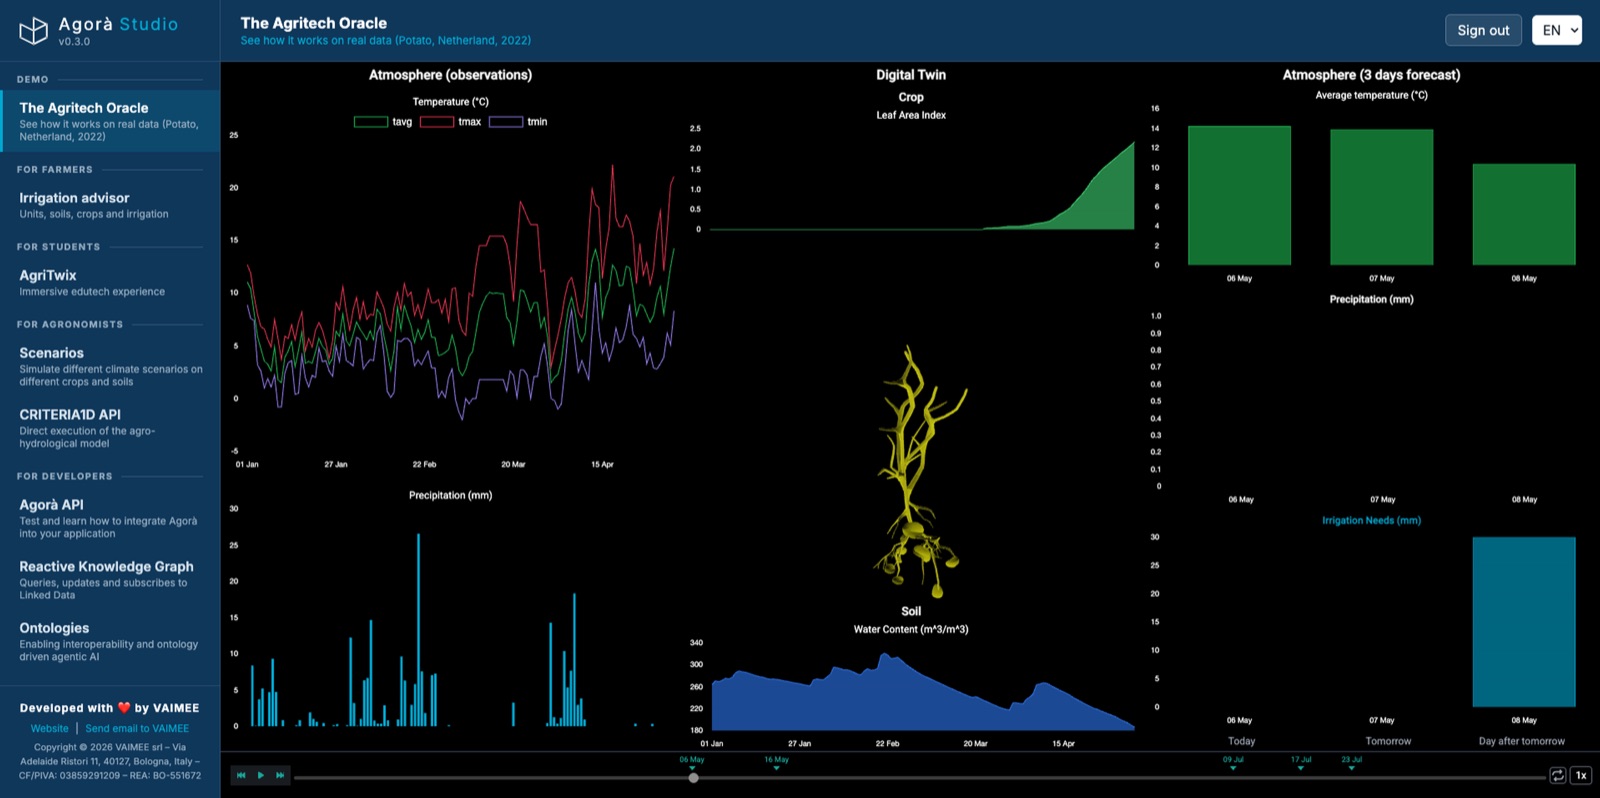Click the 07 May average temperature bar
1600x798 pixels.
(x=1381, y=197)
